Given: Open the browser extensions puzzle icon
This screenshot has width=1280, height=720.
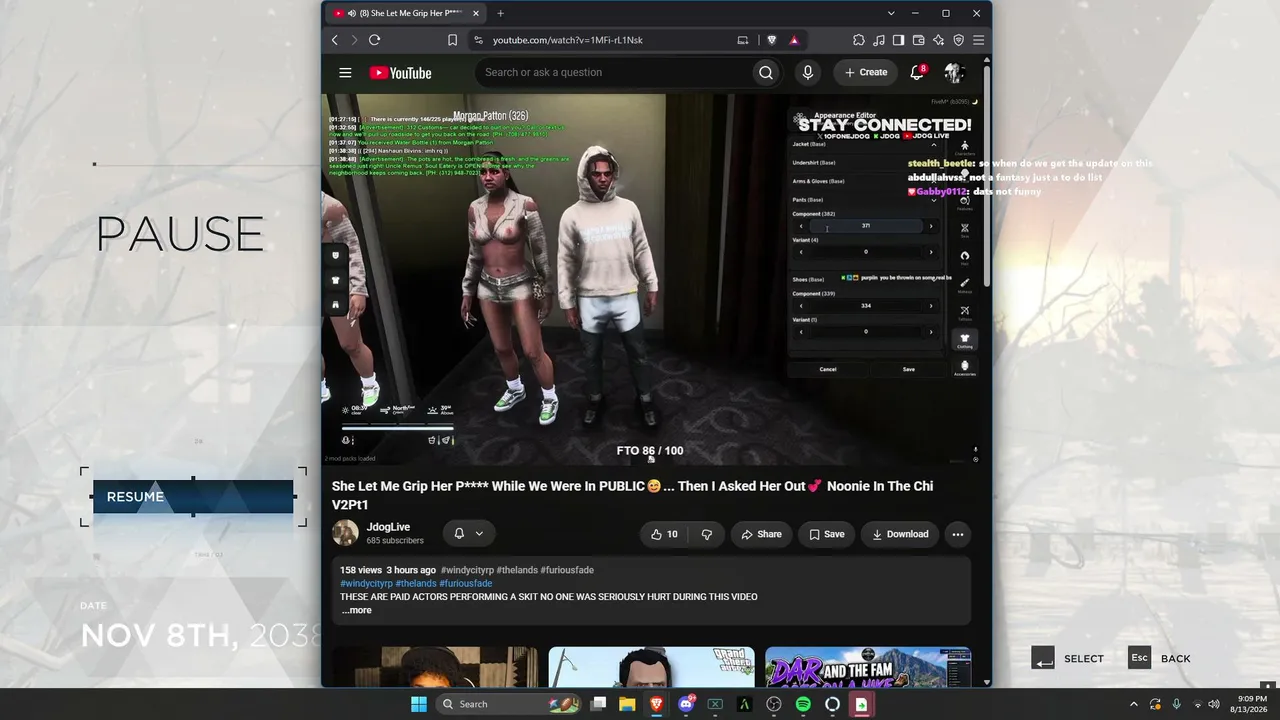Looking at the screenshot, I should point(859,40).
